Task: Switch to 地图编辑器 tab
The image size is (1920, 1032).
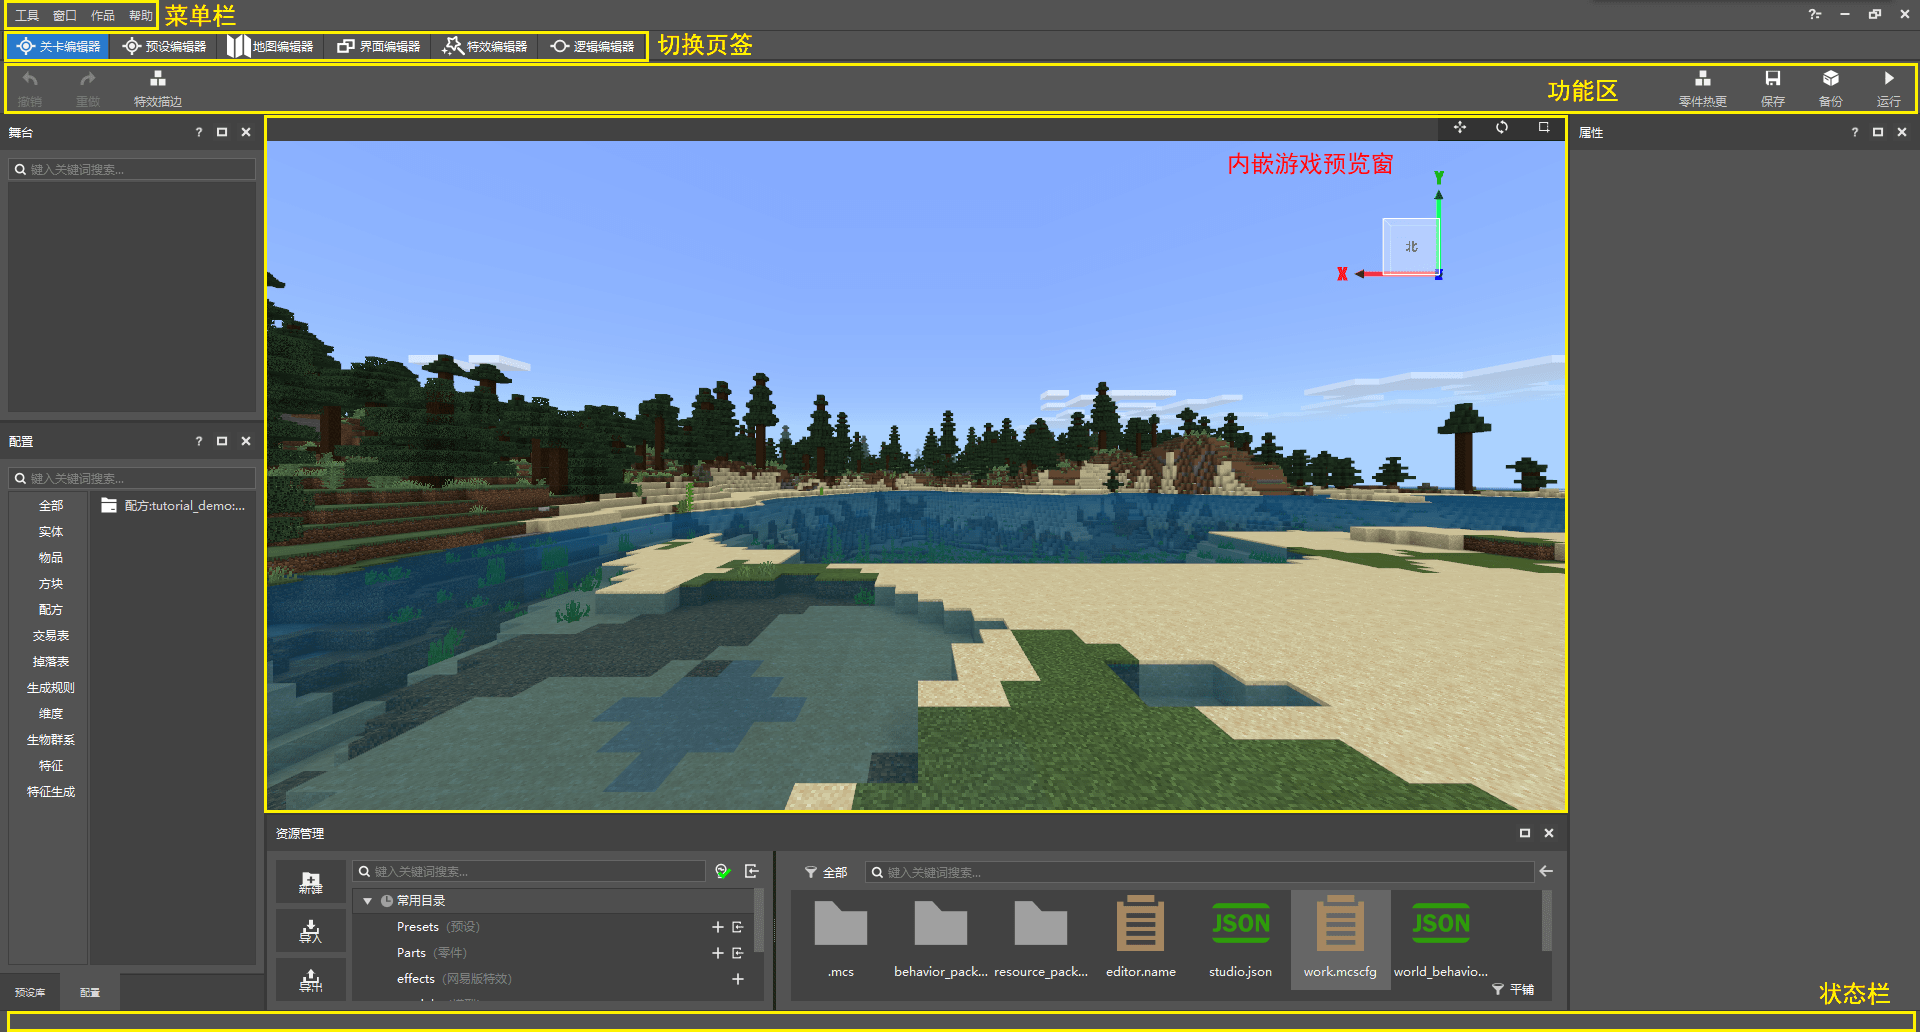Action: tap(270, 46)
